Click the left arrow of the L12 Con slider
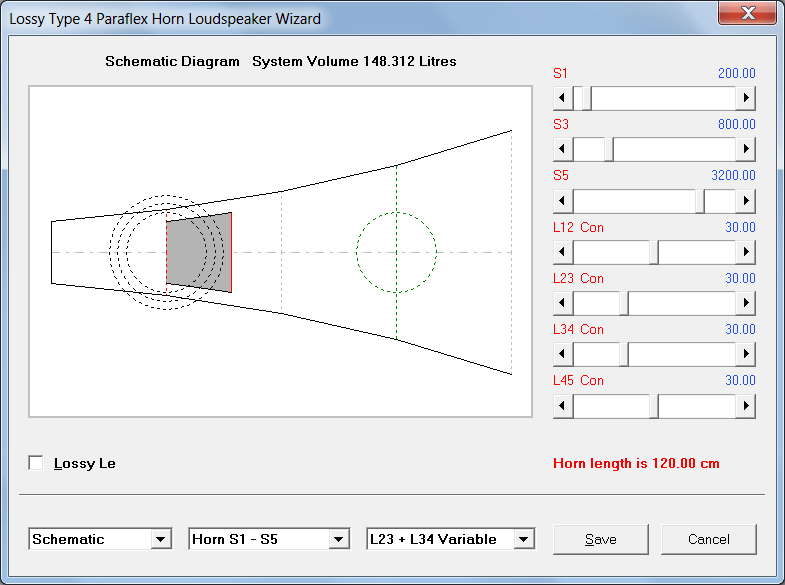Viewport: 785px width, 585px height. coord(563,252)
